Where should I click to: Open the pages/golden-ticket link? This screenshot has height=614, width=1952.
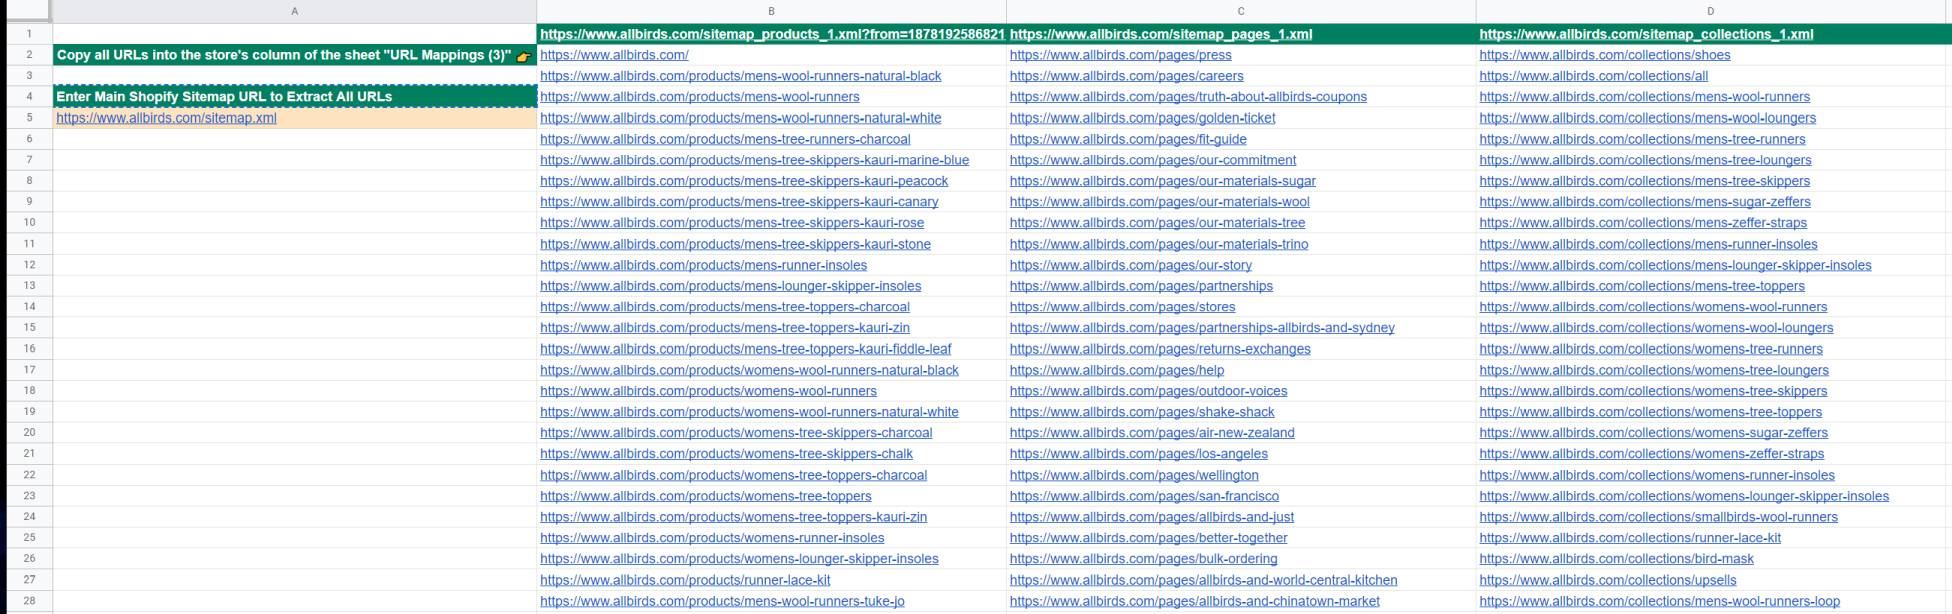[1142, 118]
